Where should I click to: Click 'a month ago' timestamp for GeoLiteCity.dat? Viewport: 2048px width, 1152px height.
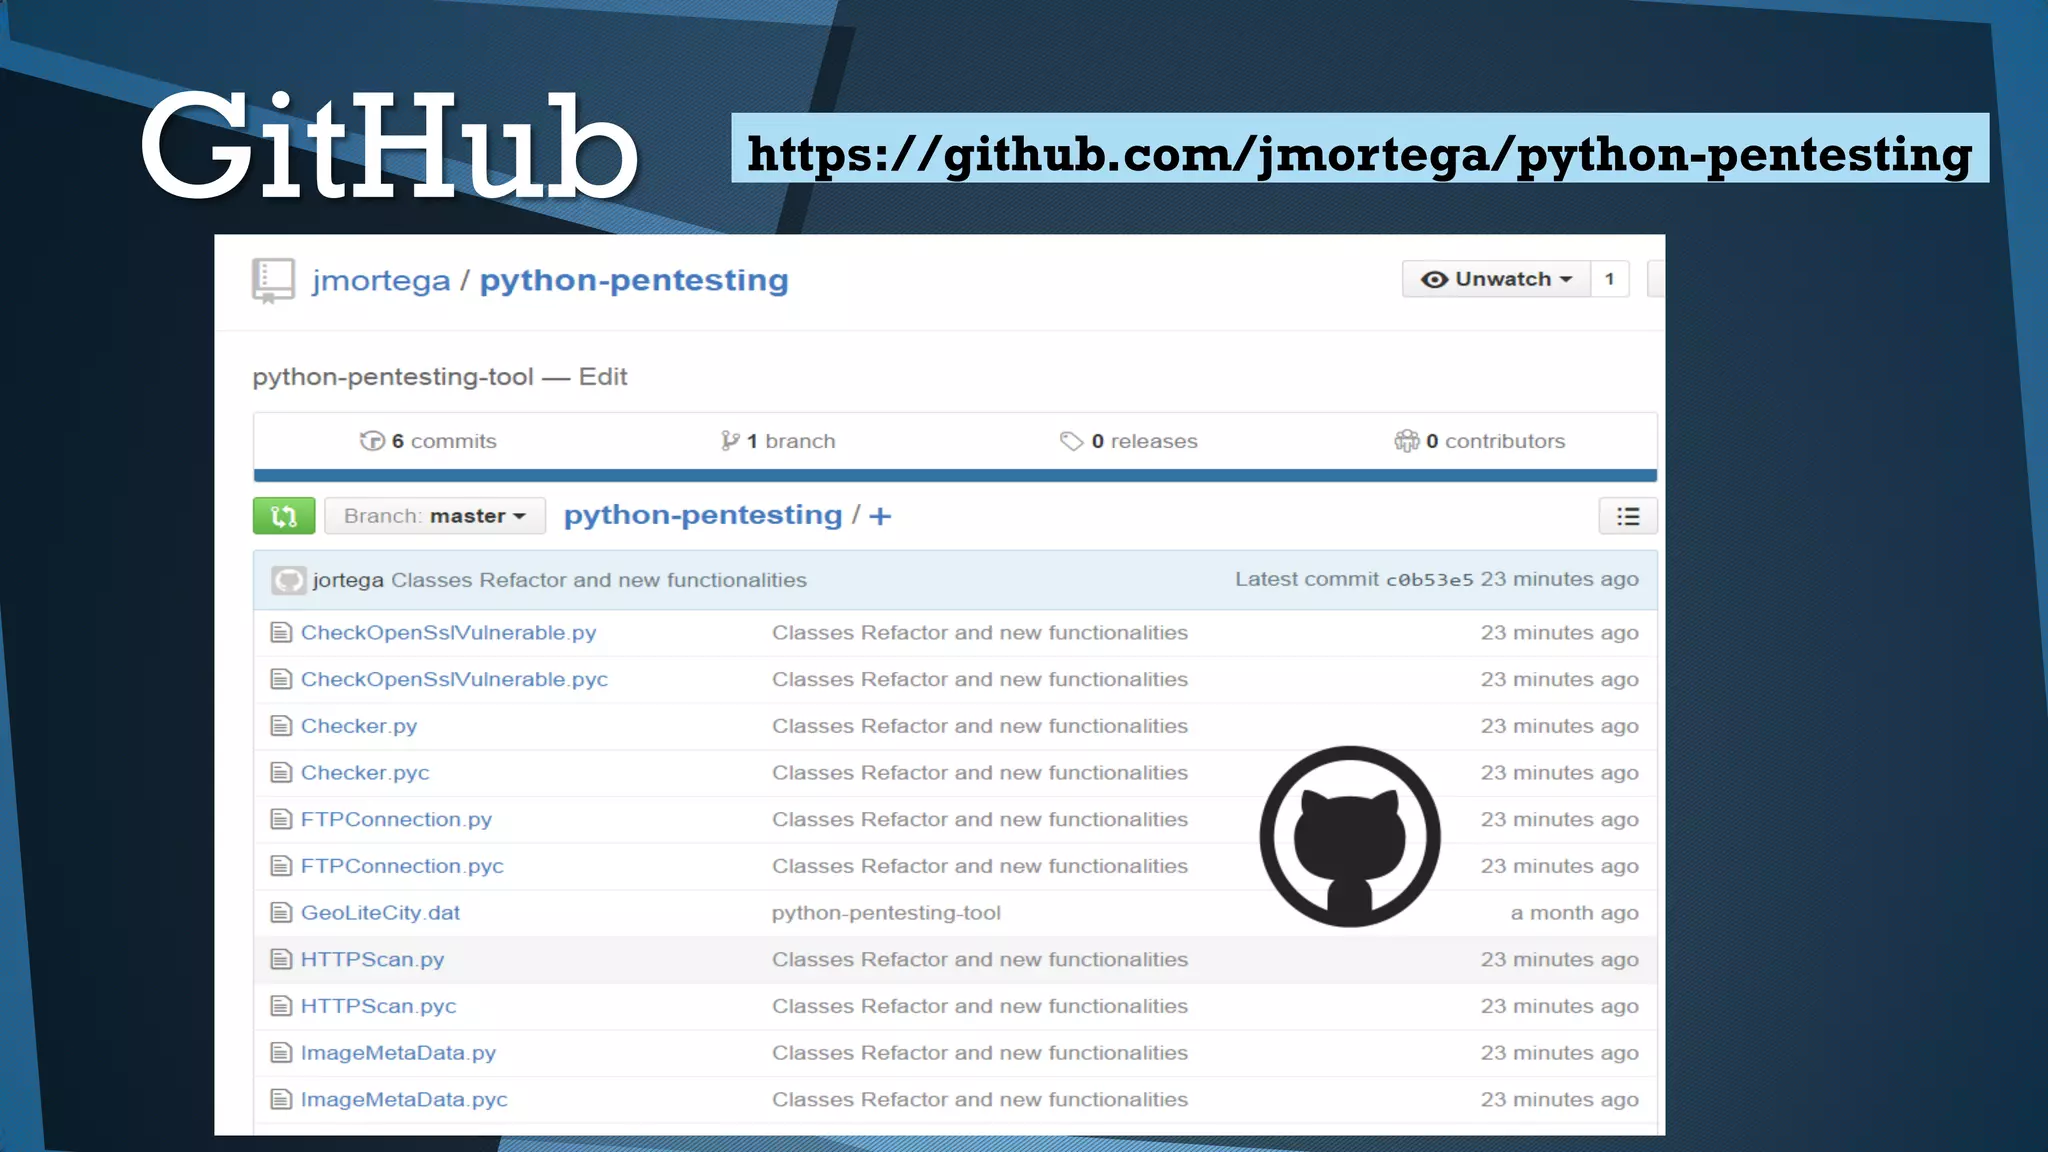tap(1575, 913)
